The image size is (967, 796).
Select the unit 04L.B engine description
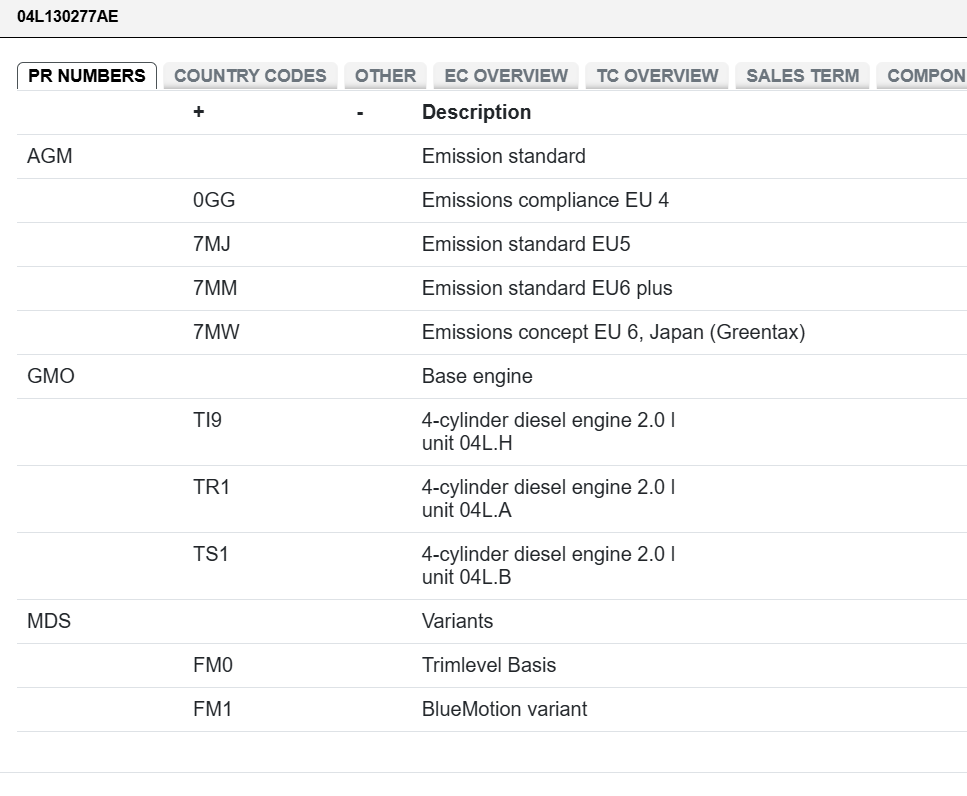tap(549, 566)
